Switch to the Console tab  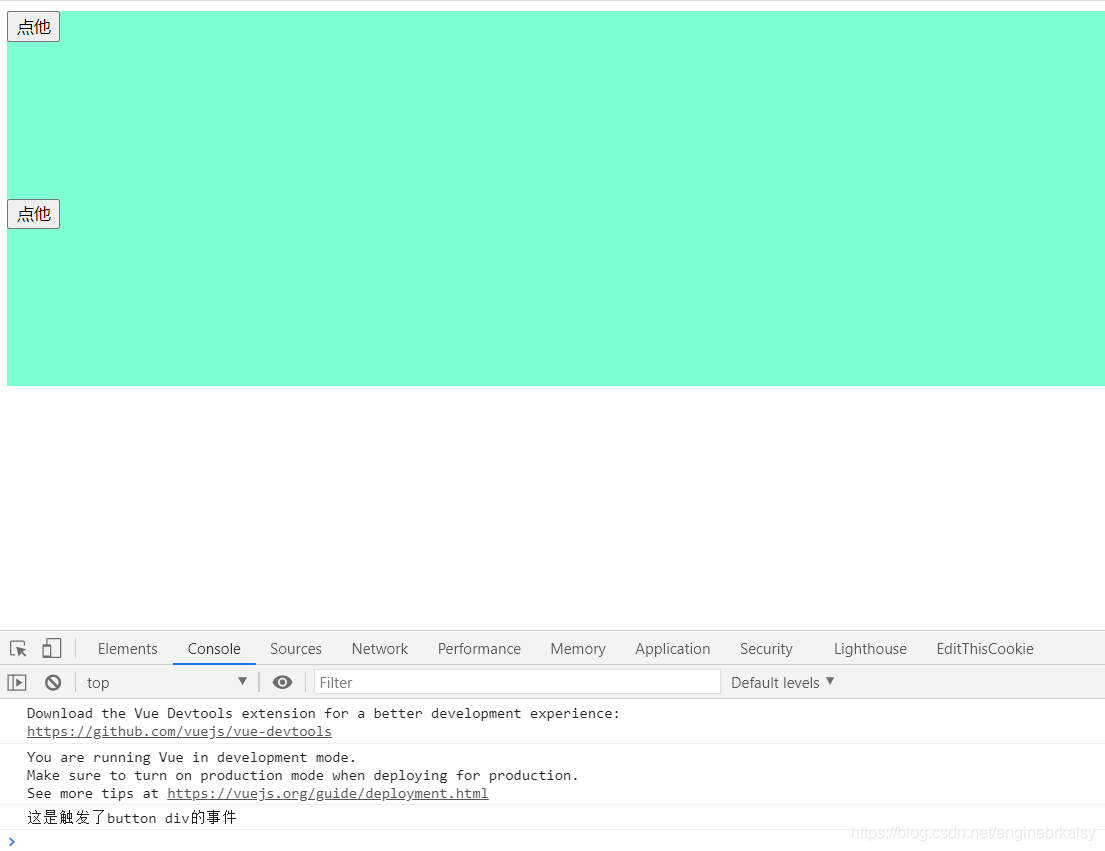click(214, 649)
